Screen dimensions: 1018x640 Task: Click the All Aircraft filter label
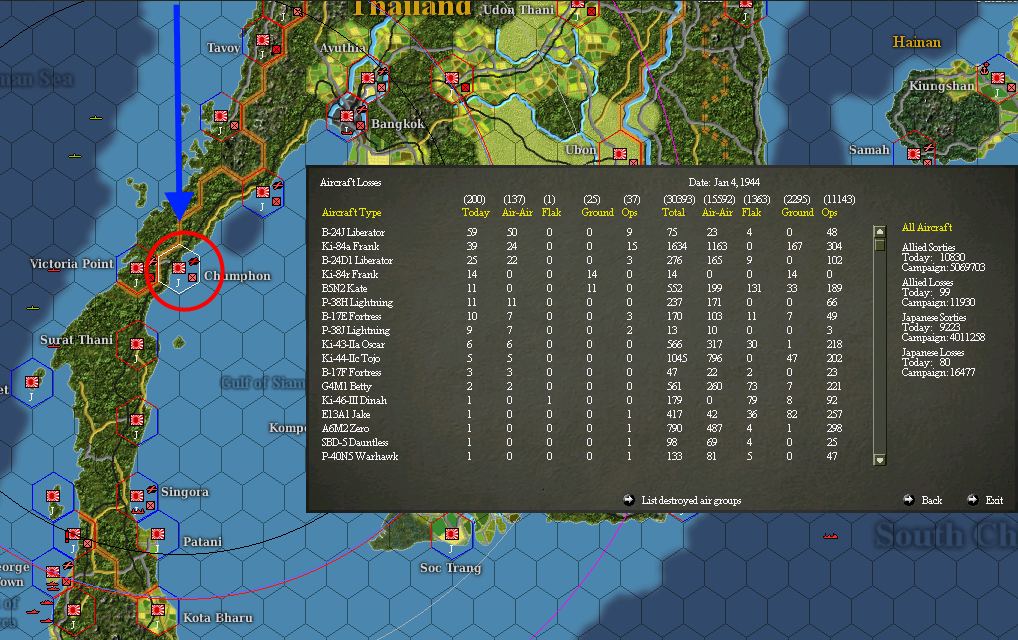pos(927,227)
